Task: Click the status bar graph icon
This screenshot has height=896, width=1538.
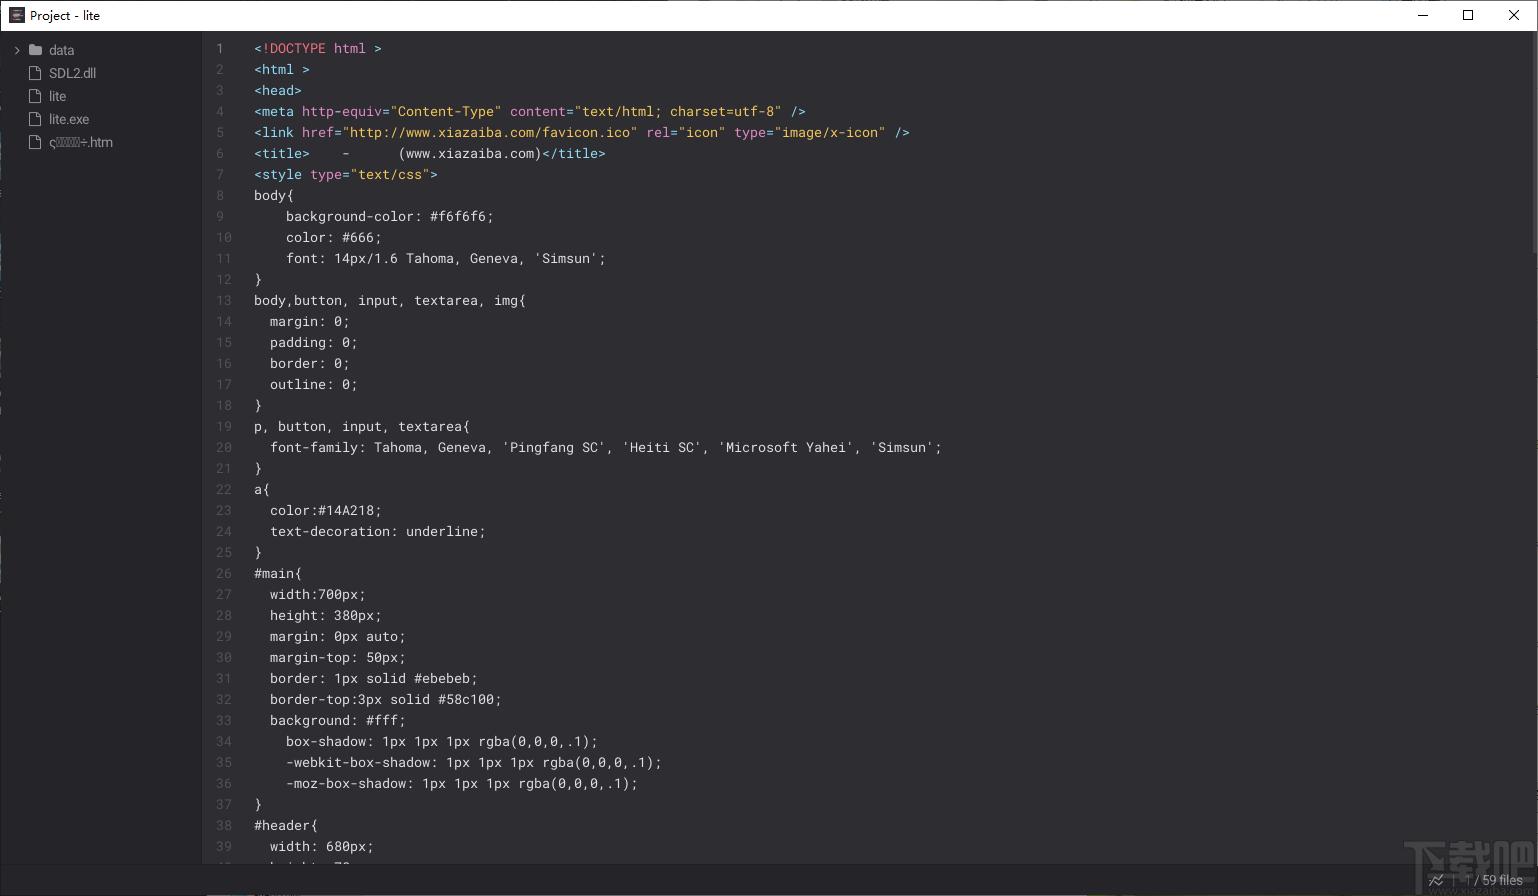Action: pyautogui.click(x=1436, y=880)
